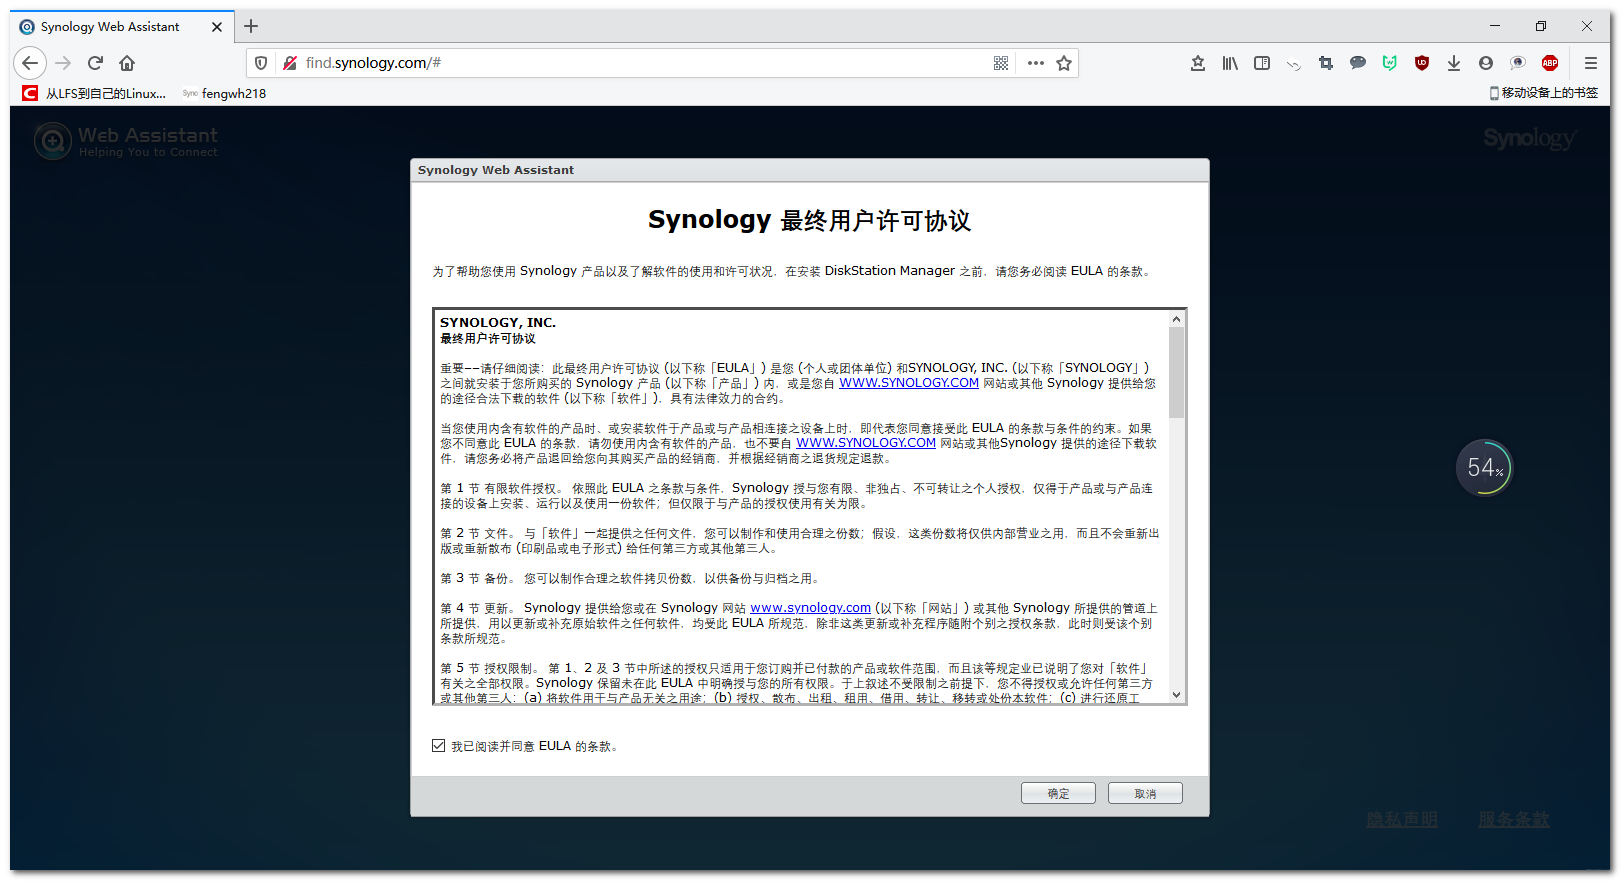Click the 第 3 节 备份 paragraph
This screenshot has width=1621, height=881.
631,578
